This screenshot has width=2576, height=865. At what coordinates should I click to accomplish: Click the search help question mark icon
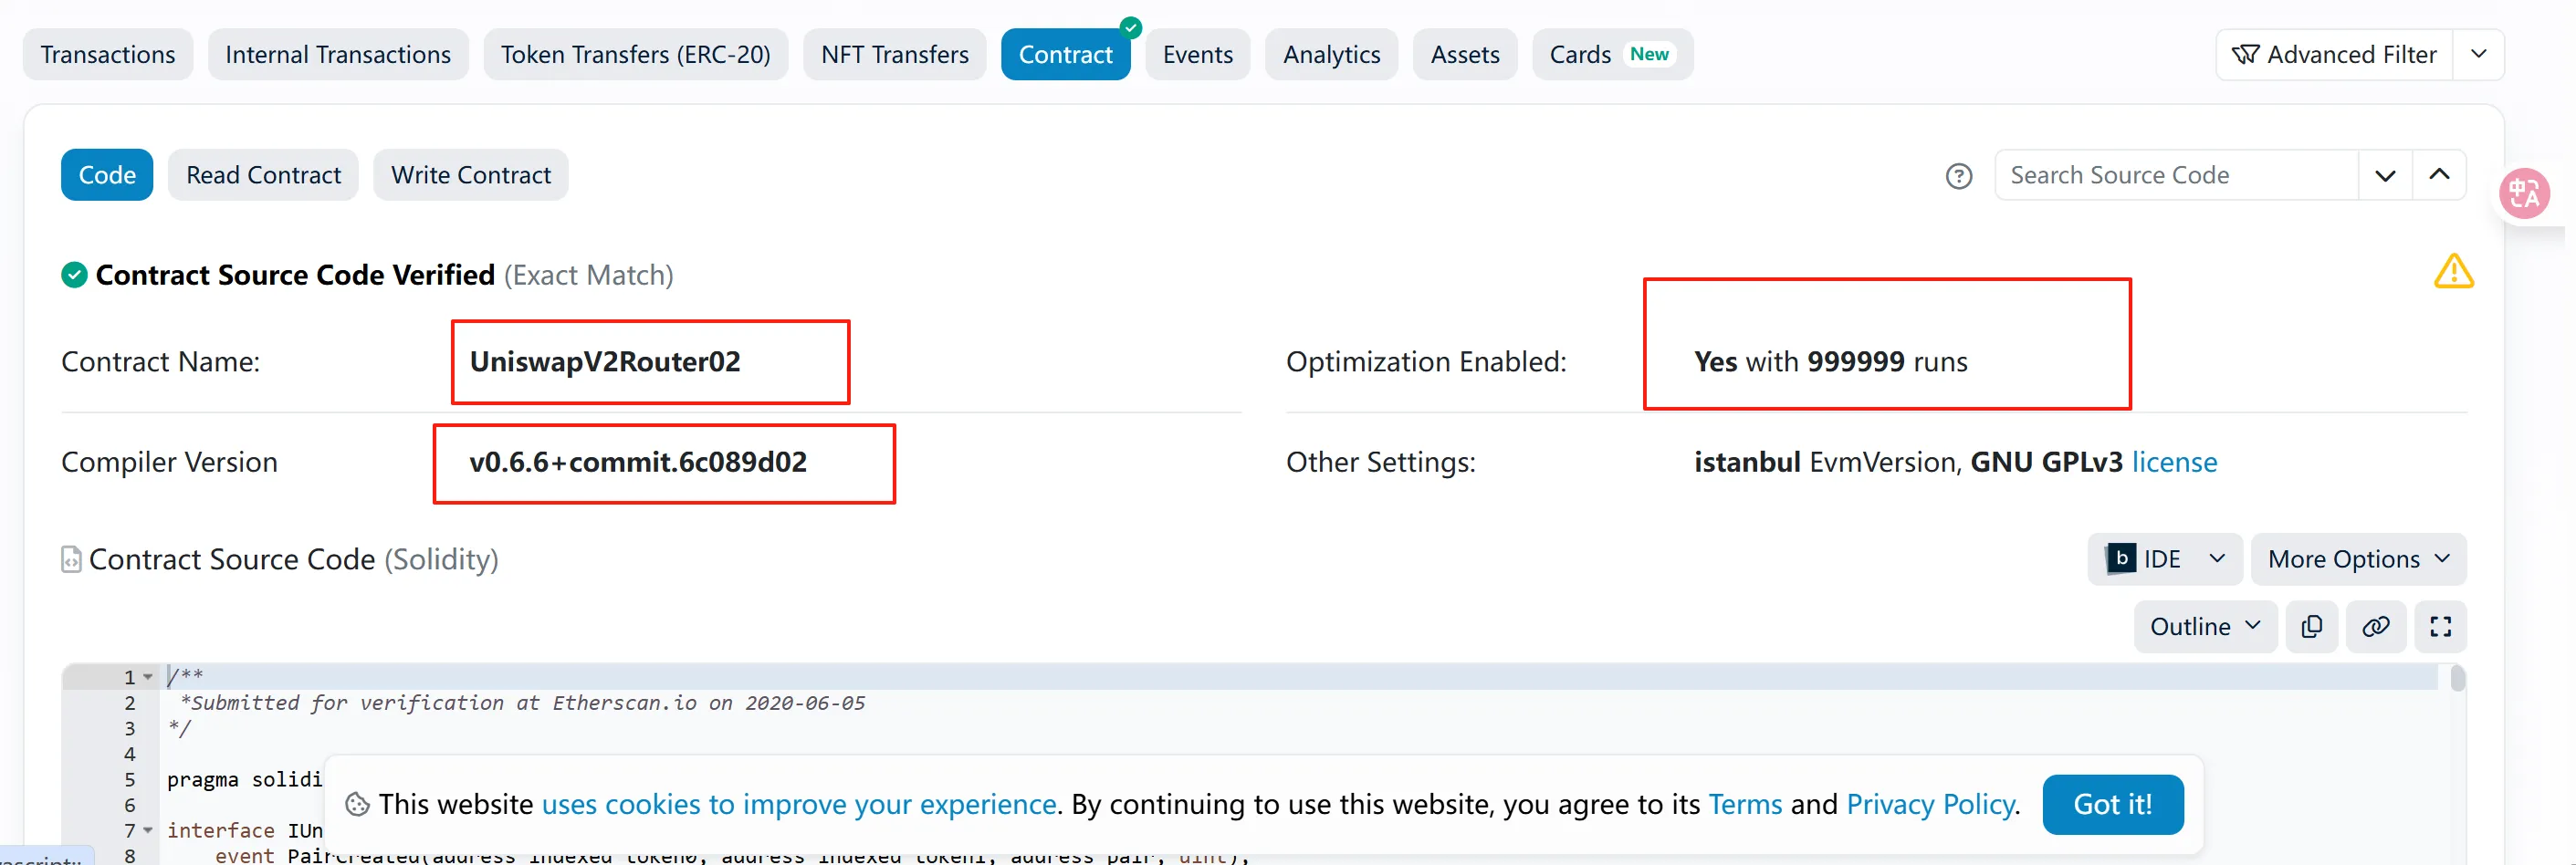(x=1958, y=176)
